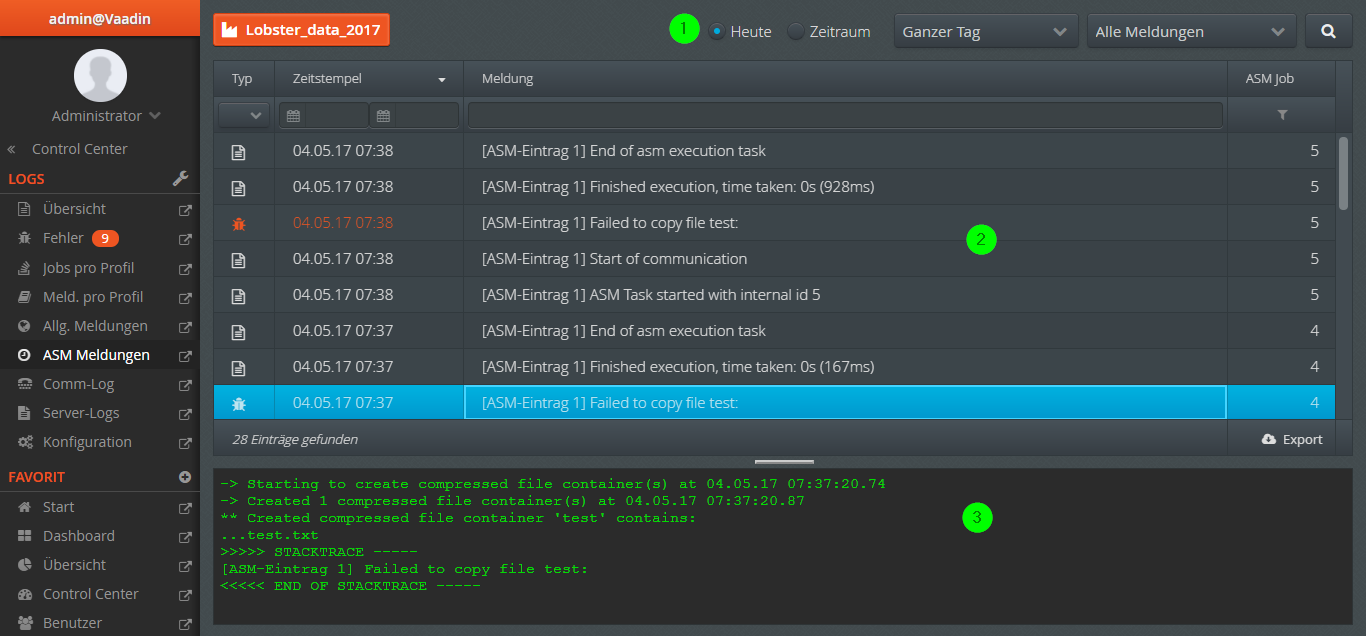The width and height of the screenshot is (1366, 636).
Task: Open first calendar picker in Zeitstempel filter
Action: click(x=293, y=116)
